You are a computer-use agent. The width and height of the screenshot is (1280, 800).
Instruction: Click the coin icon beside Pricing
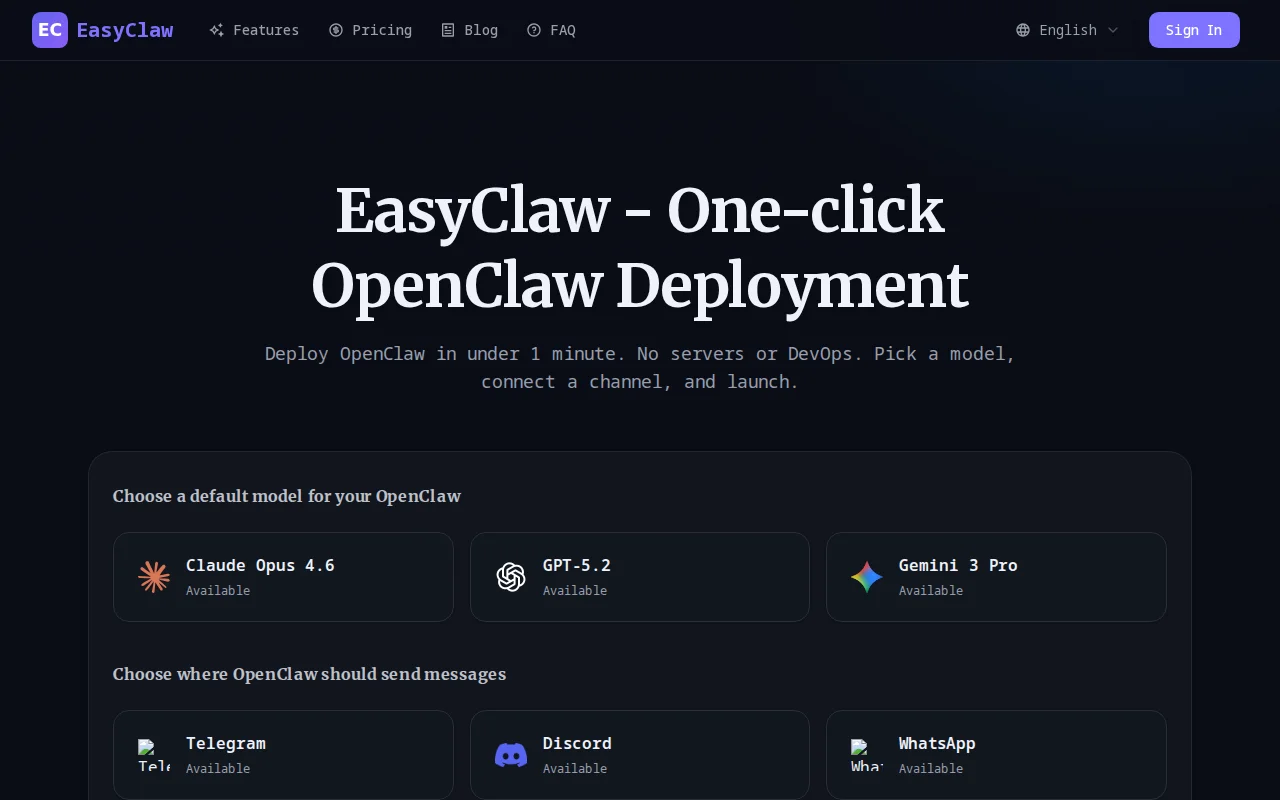coord(336,30)
